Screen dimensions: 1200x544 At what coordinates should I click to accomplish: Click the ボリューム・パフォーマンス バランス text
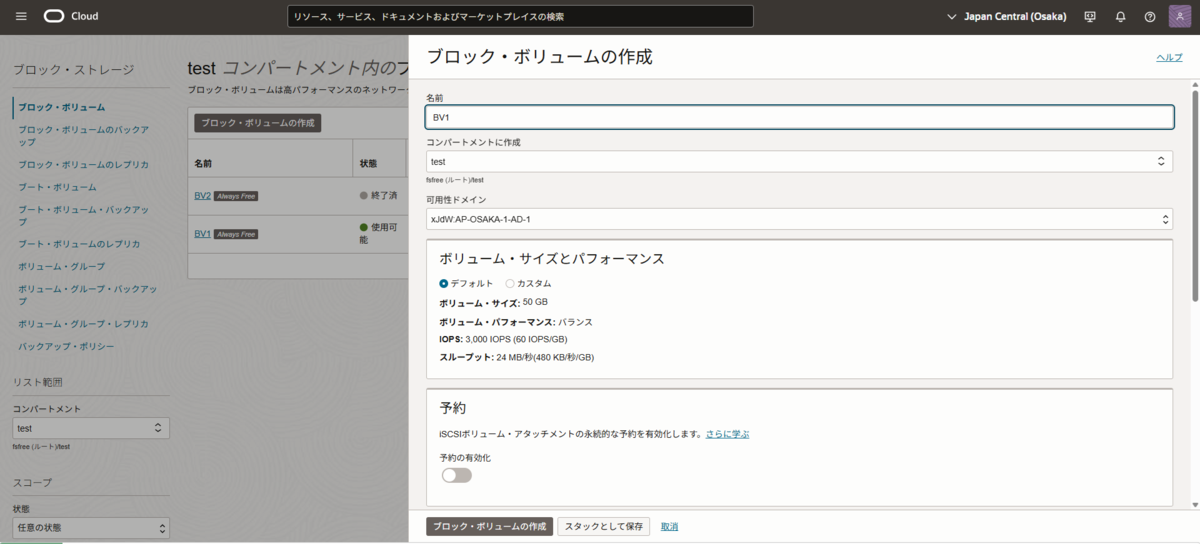click(516, 322)
